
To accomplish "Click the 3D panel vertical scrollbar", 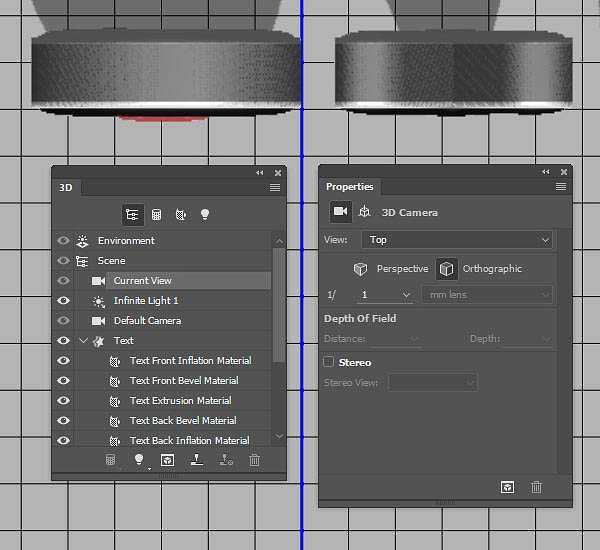I will point(278,300).
